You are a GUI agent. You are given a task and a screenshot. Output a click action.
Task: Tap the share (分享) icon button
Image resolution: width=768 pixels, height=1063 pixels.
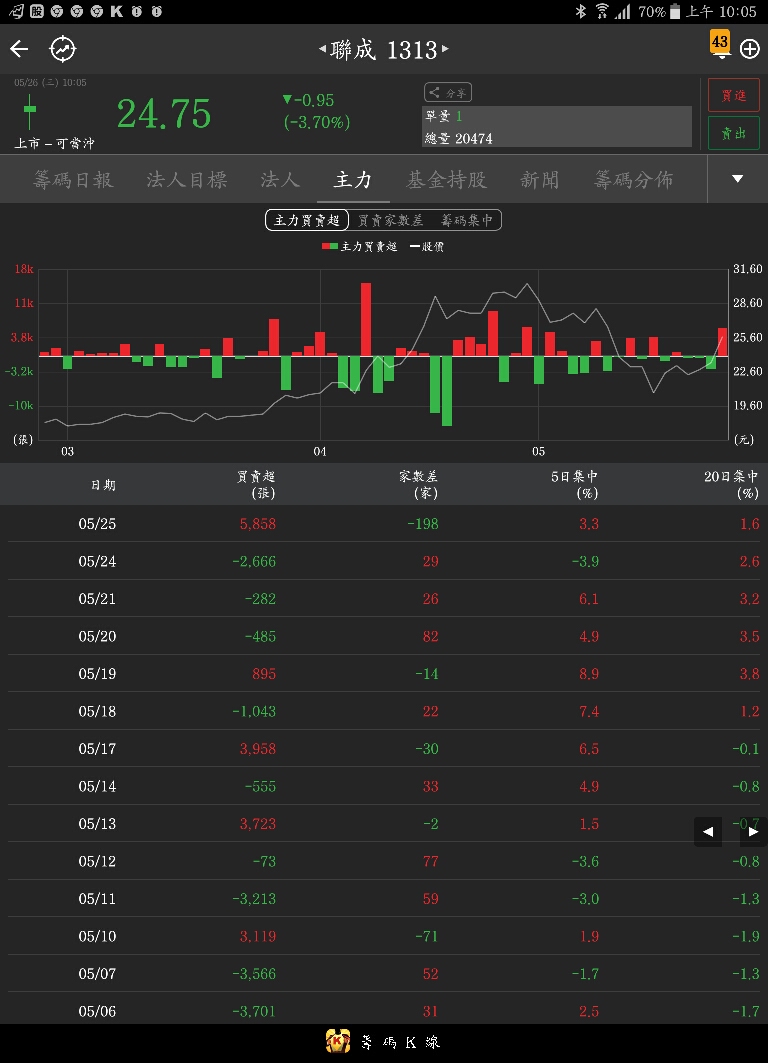447,92
